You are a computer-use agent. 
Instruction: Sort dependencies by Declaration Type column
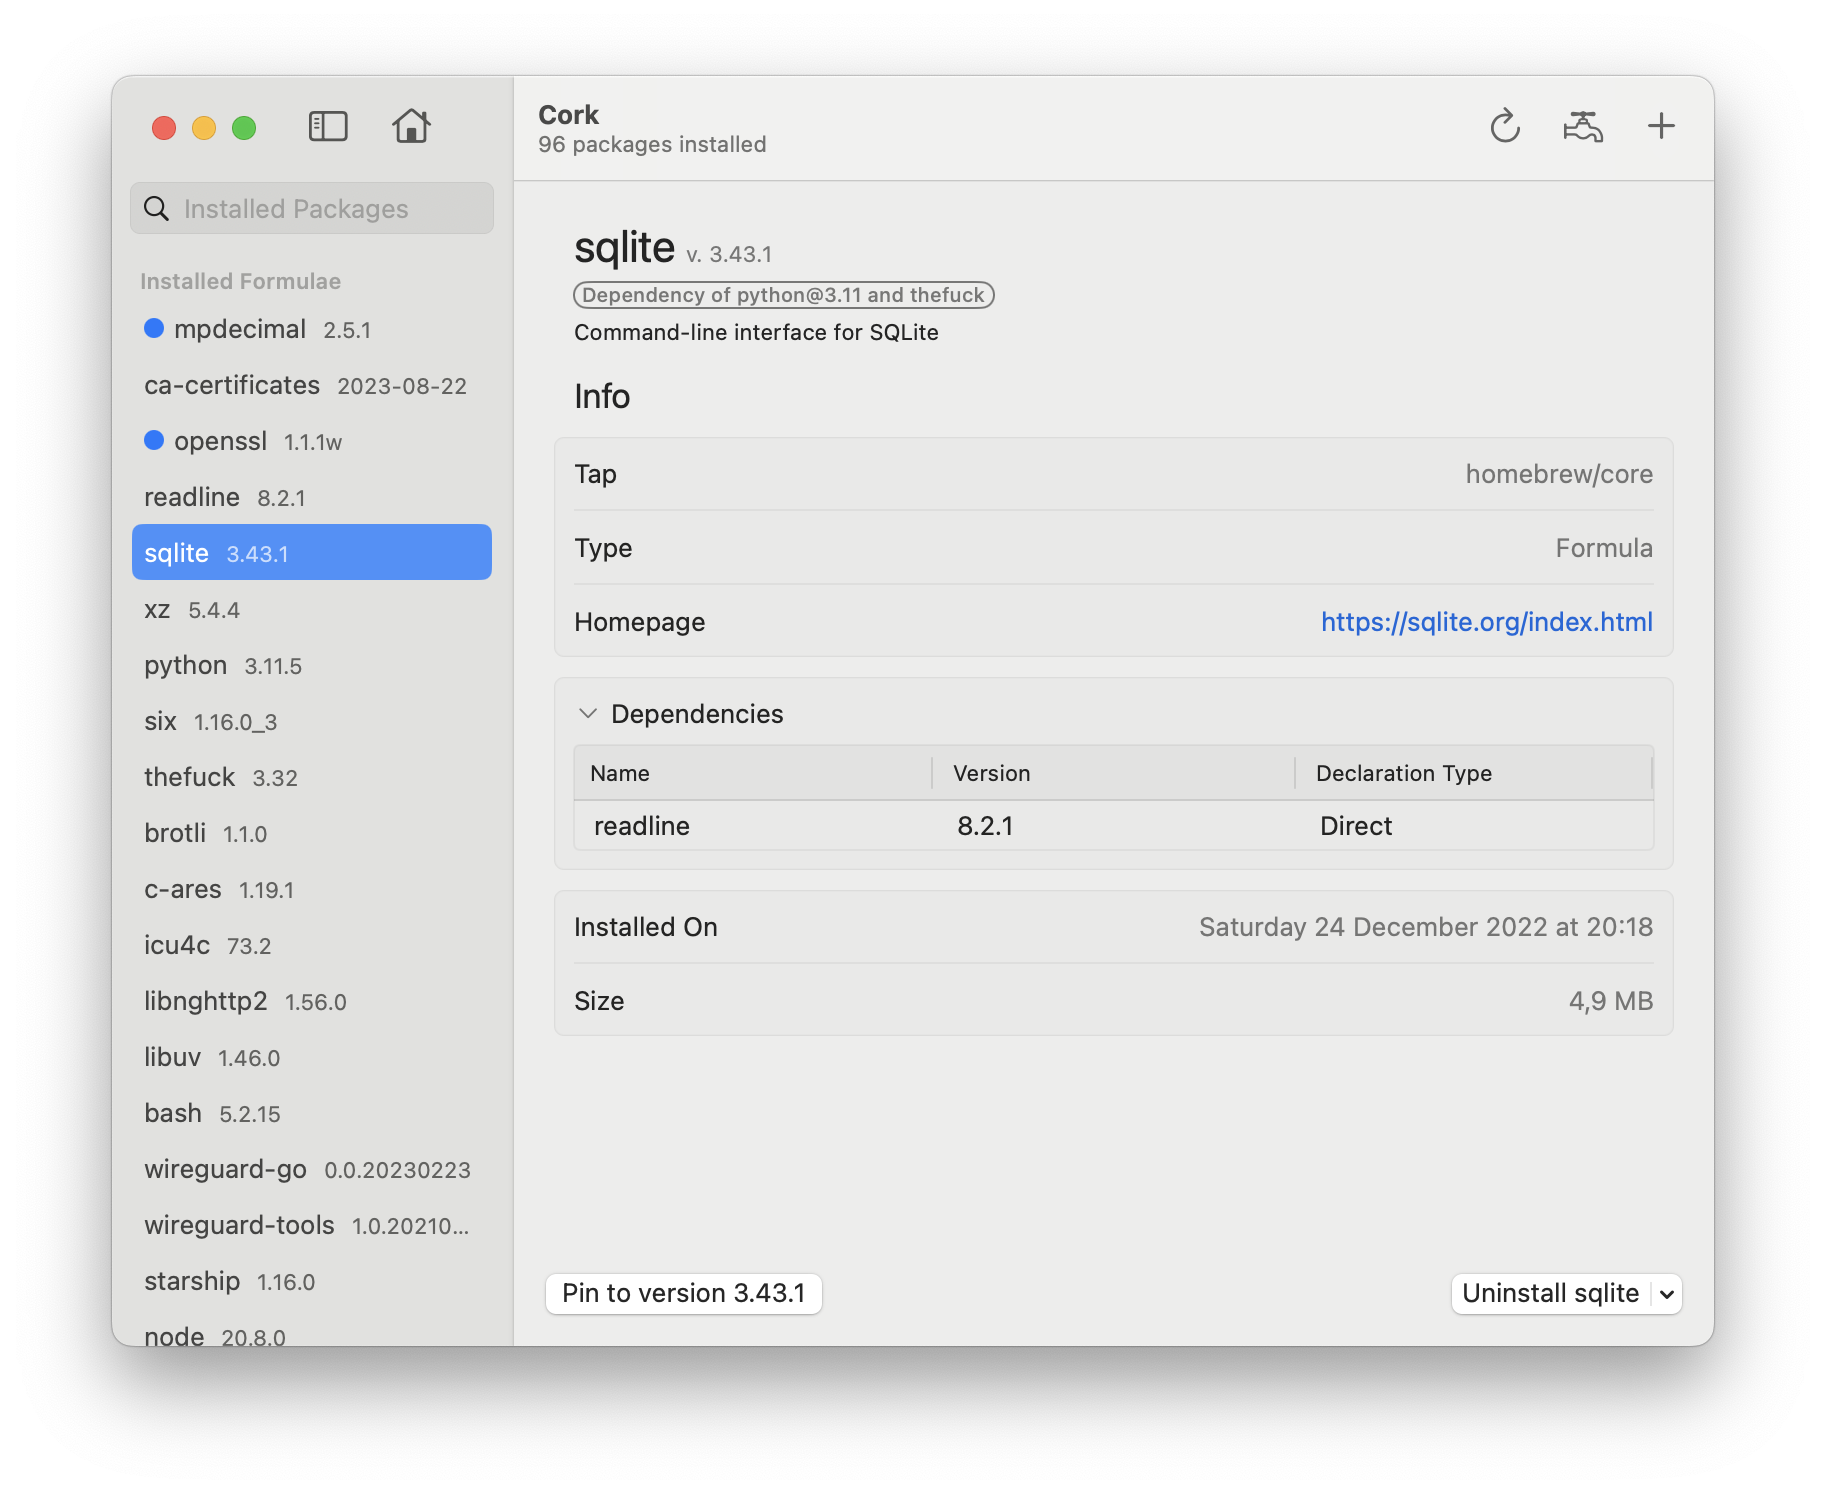click(x=1474, y=773)
